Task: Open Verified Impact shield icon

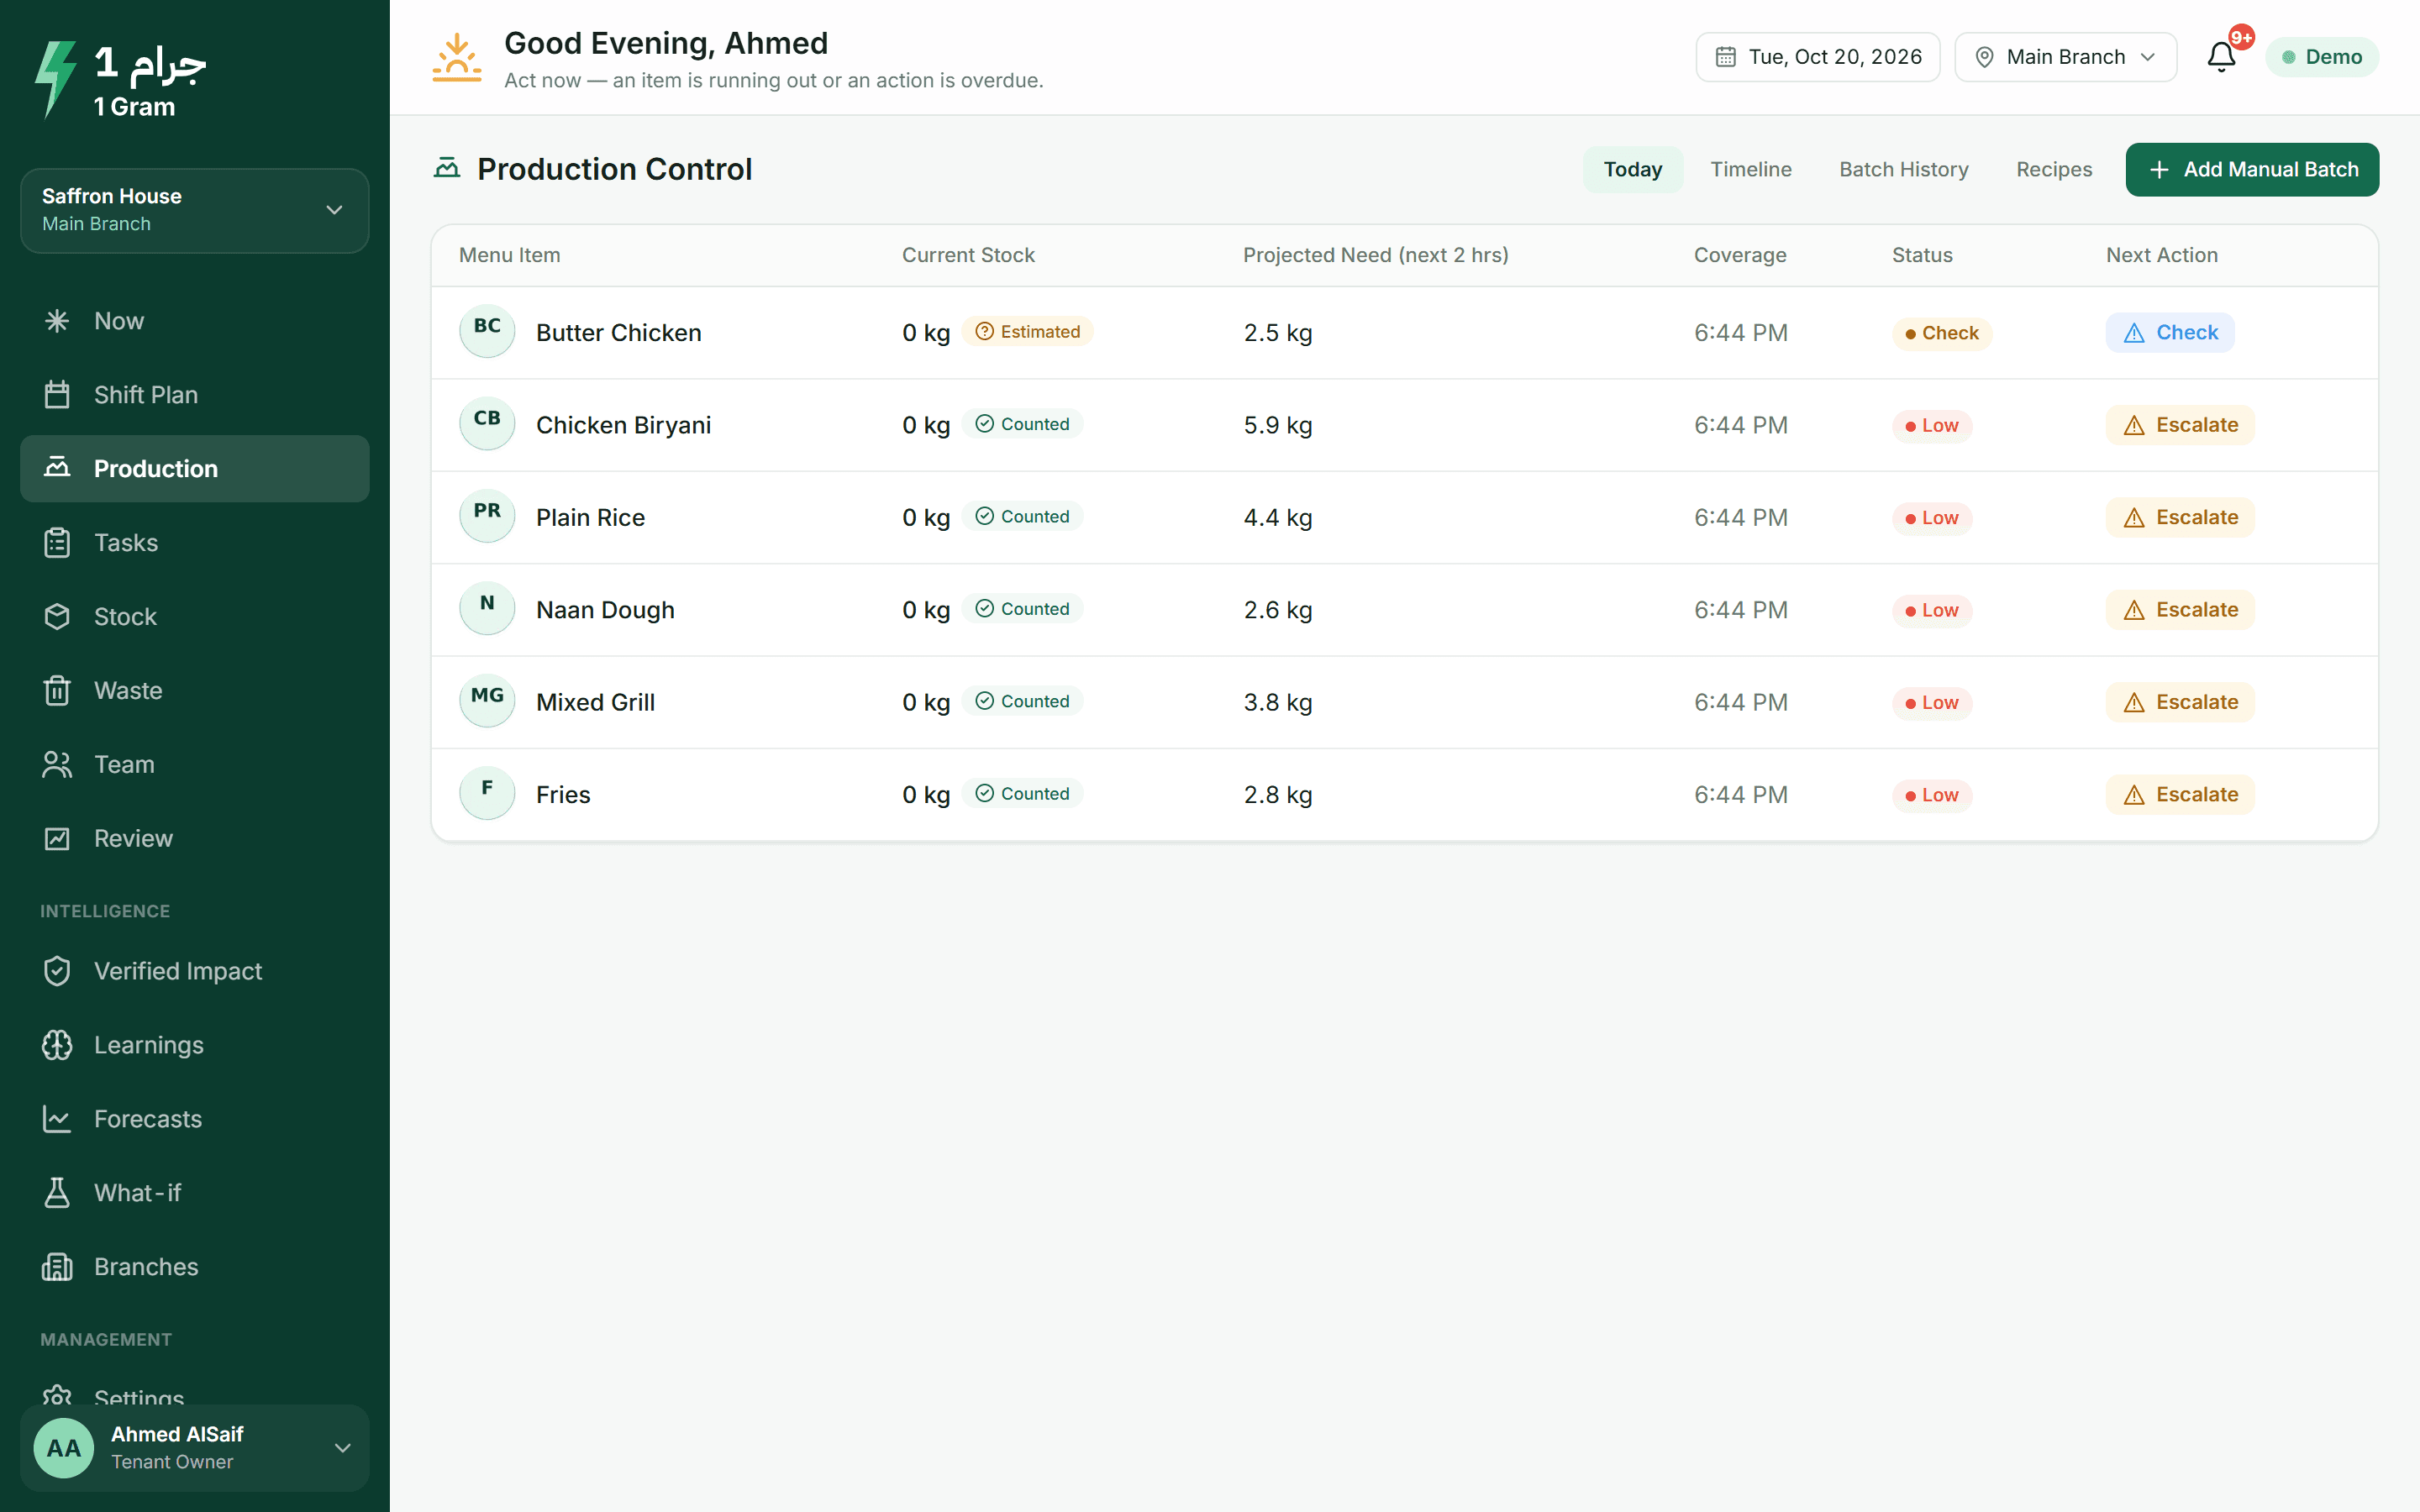Action: pyautogui.click(x=57, y=971)
